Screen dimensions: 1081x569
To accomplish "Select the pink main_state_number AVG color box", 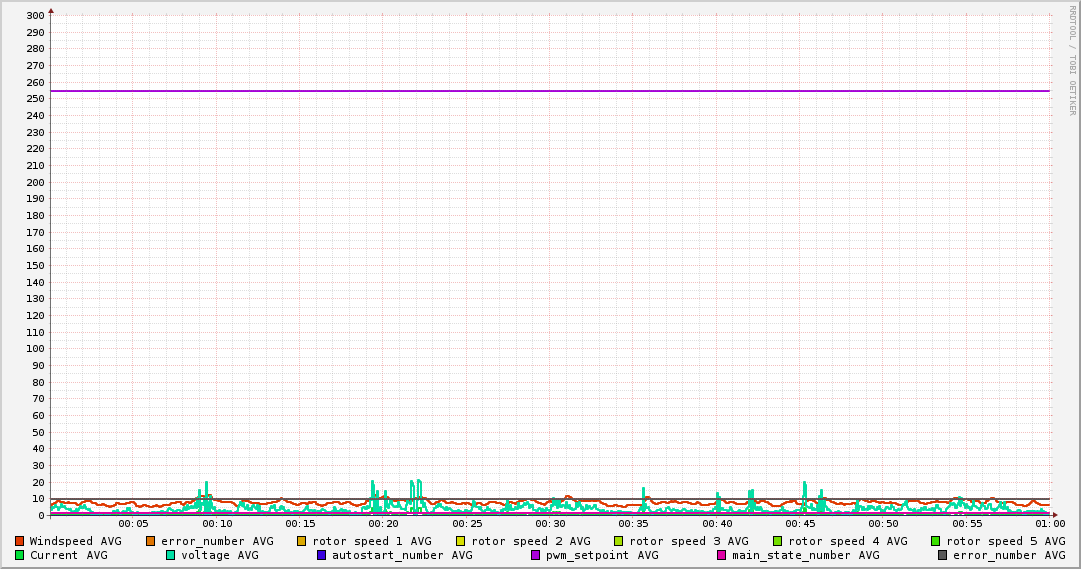I will [721, 555].
